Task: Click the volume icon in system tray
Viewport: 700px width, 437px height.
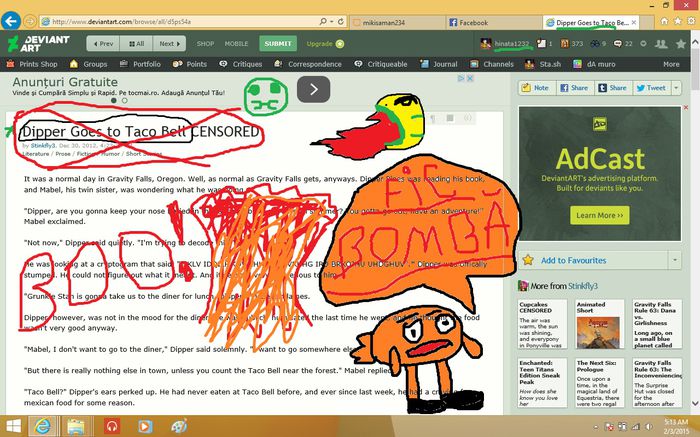Action: [x=648, y=427]
